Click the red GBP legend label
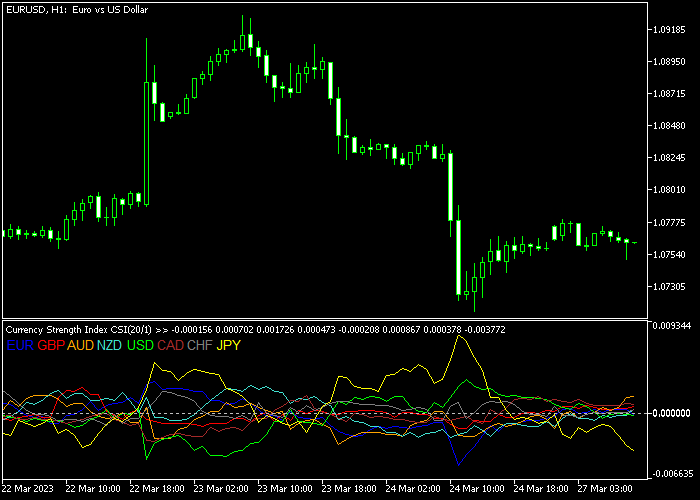Viewport: 700px width, 500px height. tap(51, 345)
